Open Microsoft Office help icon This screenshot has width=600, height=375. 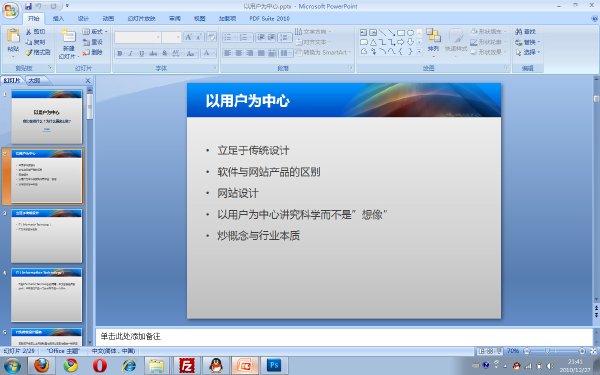[595, 18]
